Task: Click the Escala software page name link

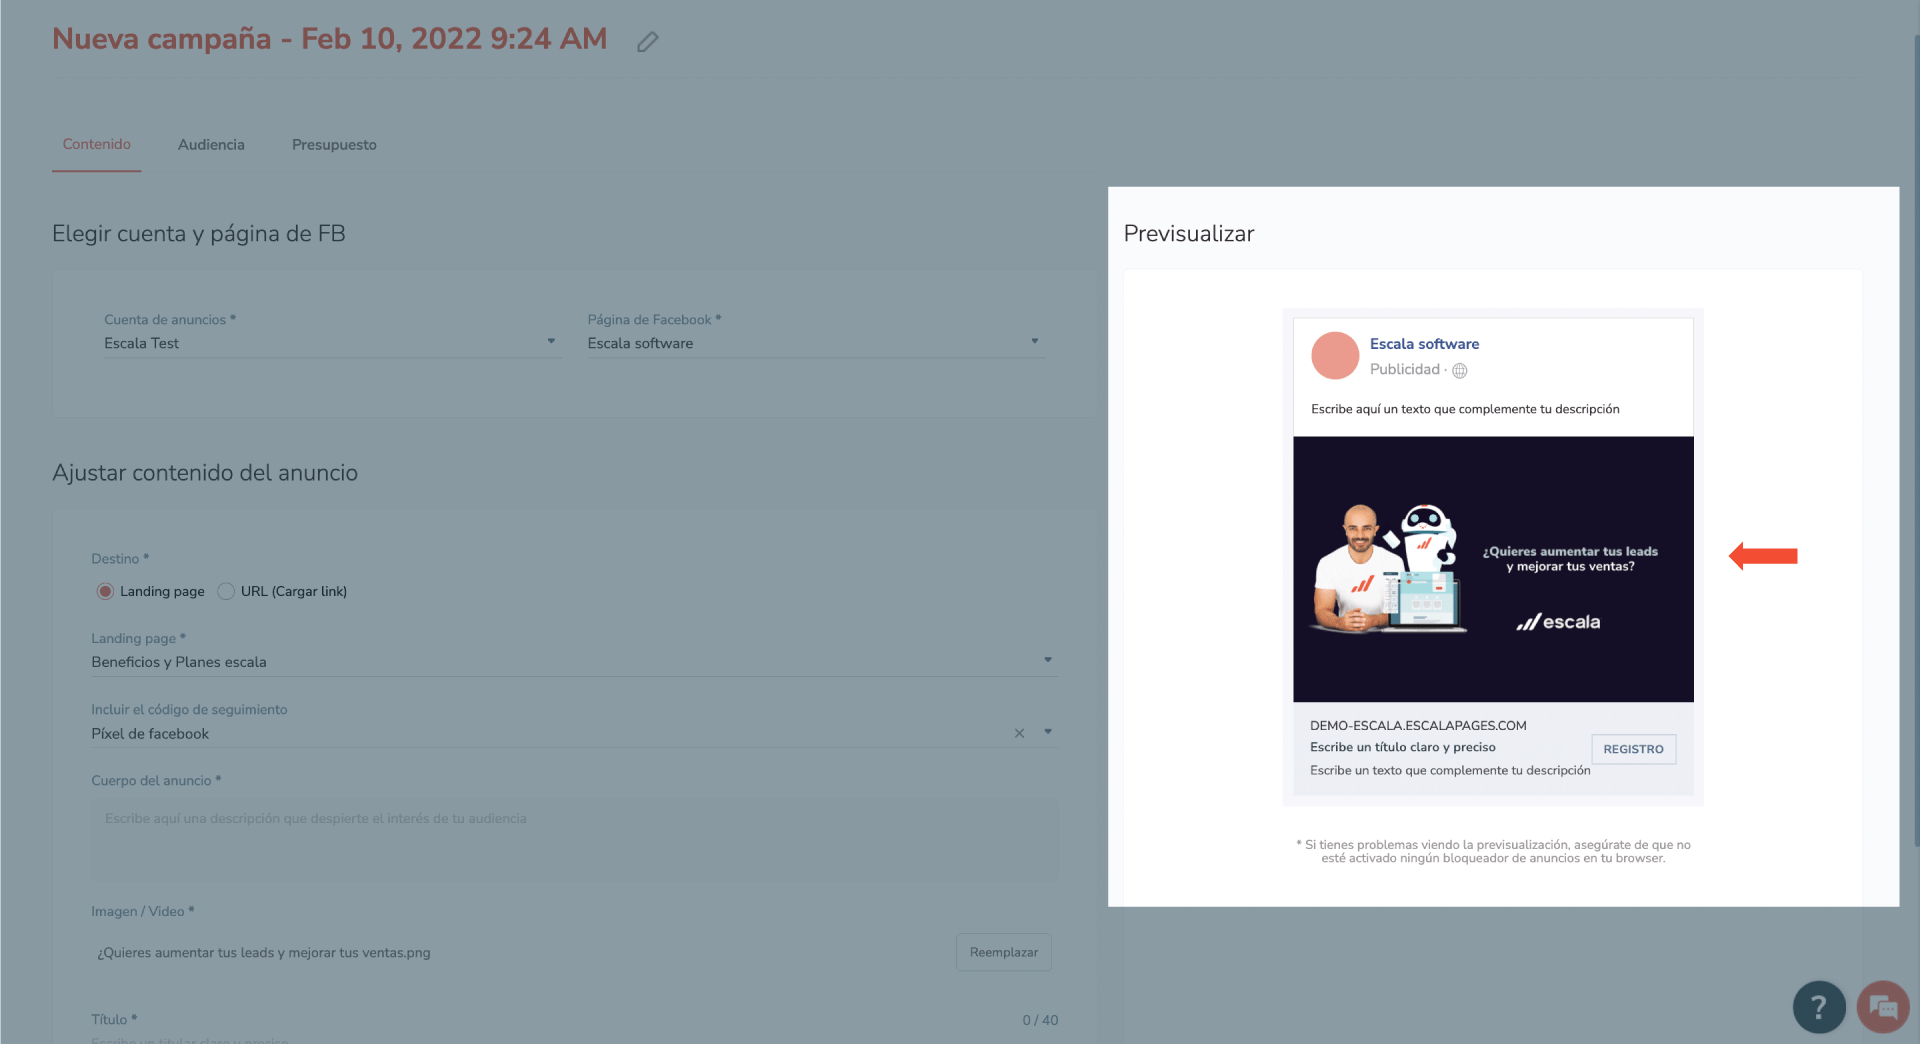Action: 1424,344
